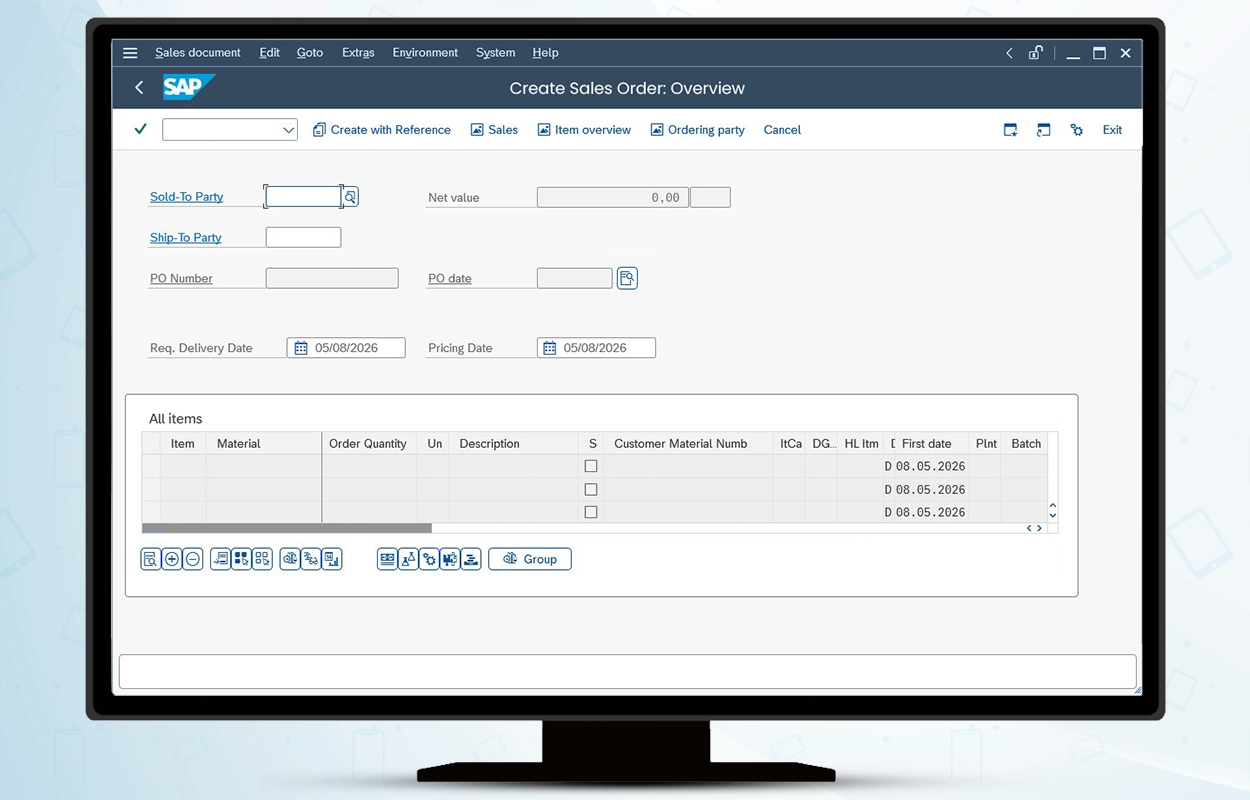The width and height of the screenshot is (1250, 800).
Task: Click the left chevron in the title bar
Action: click(x=1009, y=53)
